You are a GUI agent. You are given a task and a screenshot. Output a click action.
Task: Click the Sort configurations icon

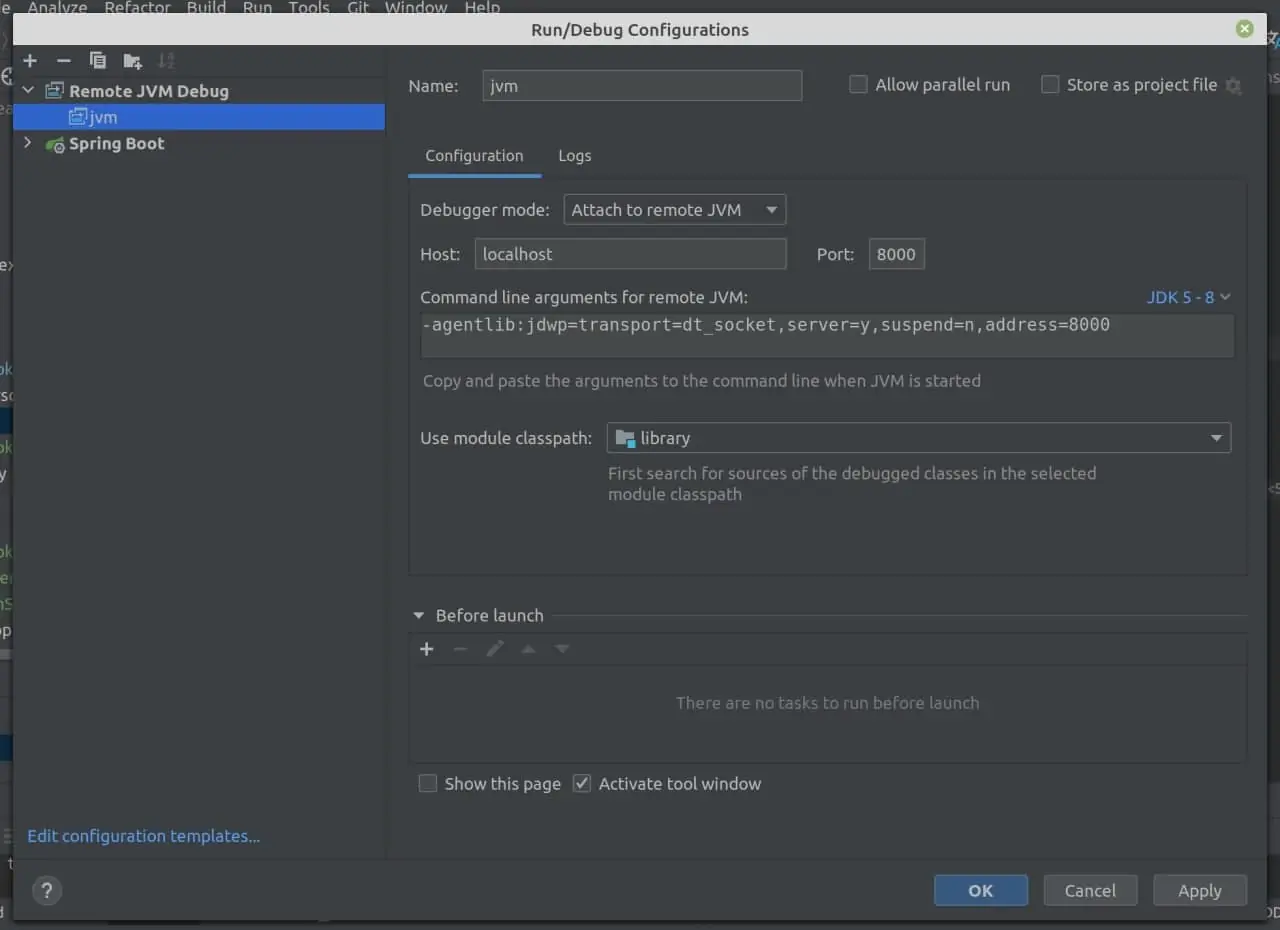tap(166, 61)
